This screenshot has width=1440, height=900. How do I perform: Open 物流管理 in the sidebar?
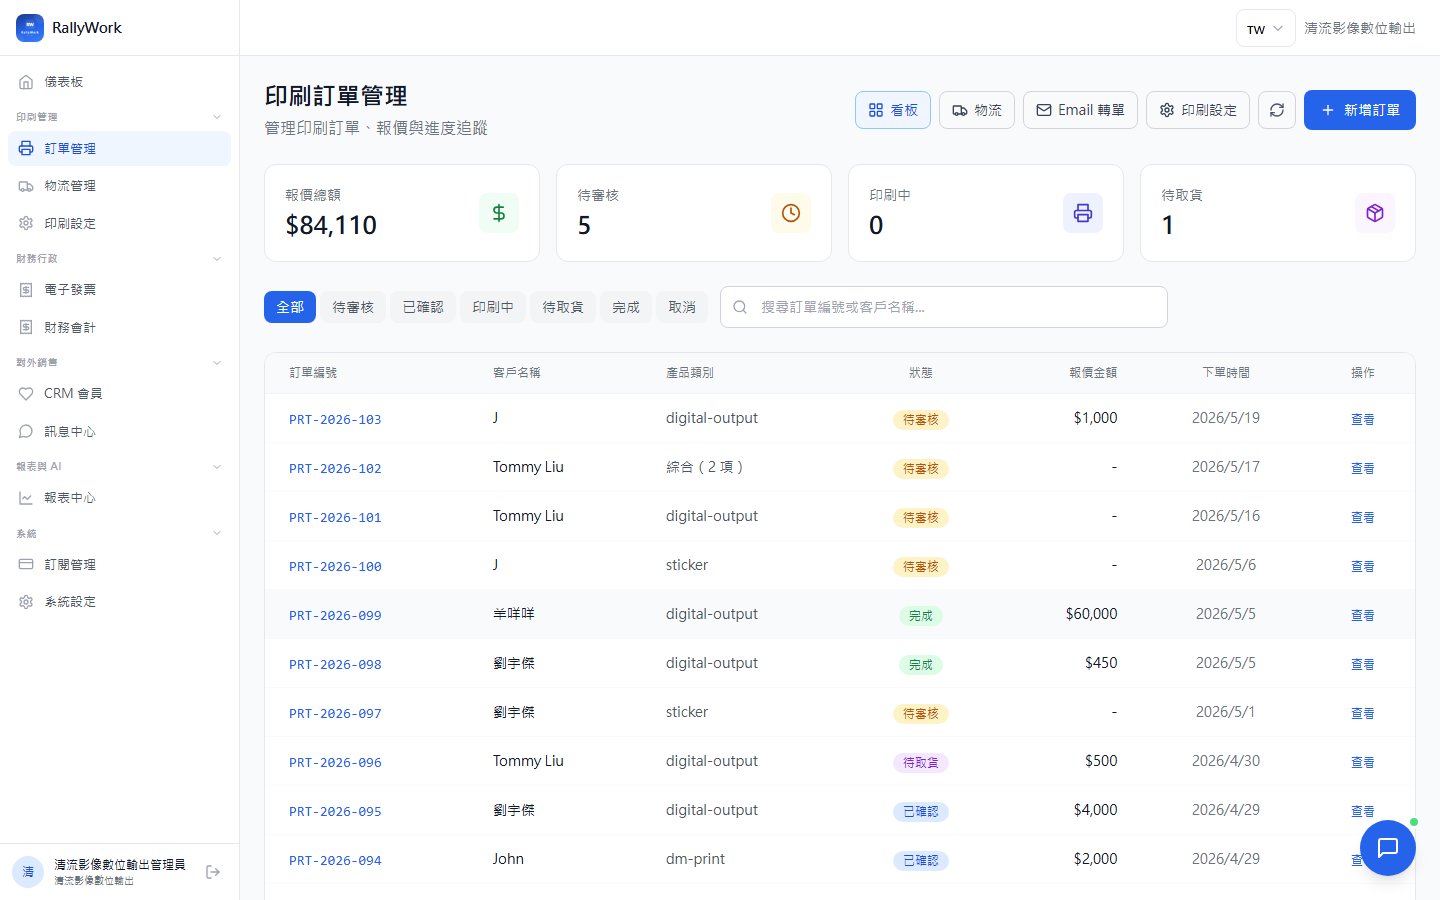click(119, 186)
